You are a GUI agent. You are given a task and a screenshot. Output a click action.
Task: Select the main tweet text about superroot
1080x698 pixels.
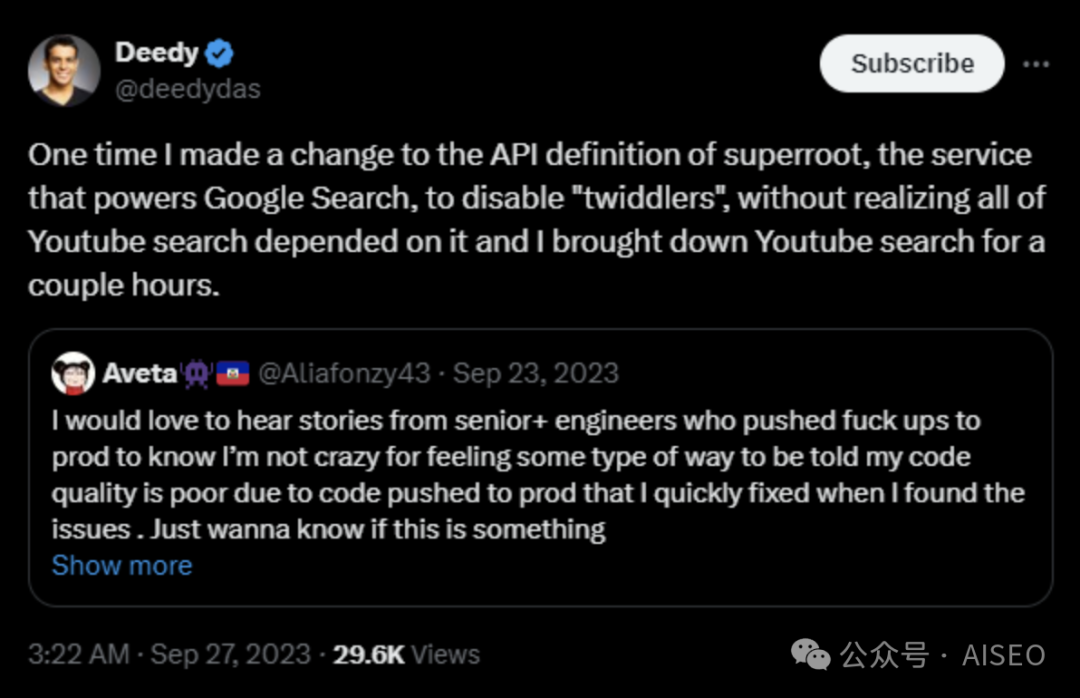point(536,220)
